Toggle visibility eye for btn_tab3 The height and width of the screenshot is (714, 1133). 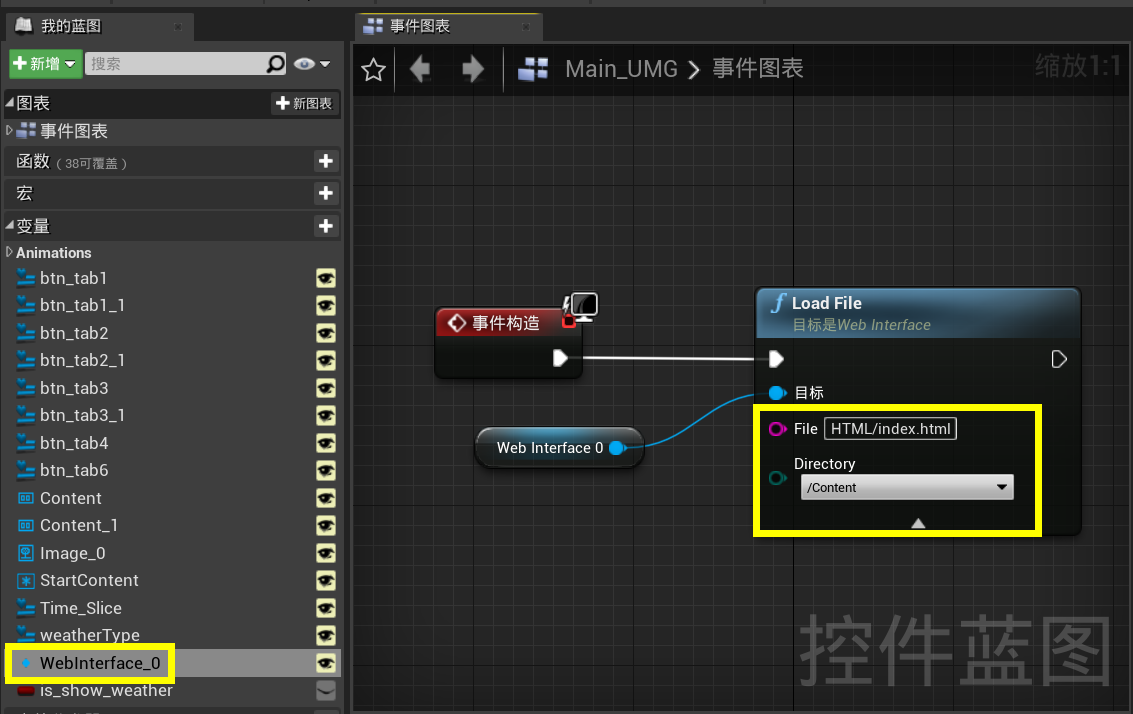tap(326, 388)
